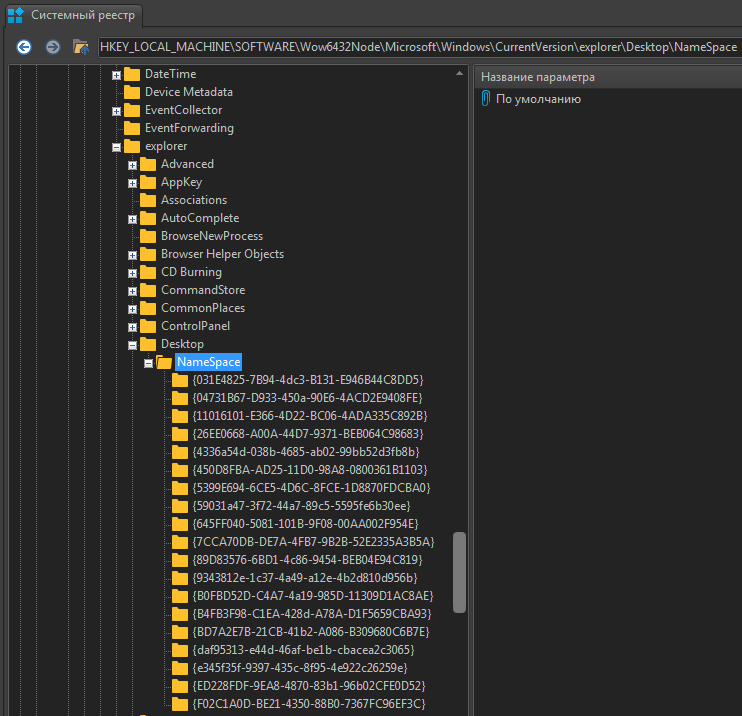Screen dimensions: 742x716
Task: Expand the CD Burning key
Action: click(x=132, y=273)
